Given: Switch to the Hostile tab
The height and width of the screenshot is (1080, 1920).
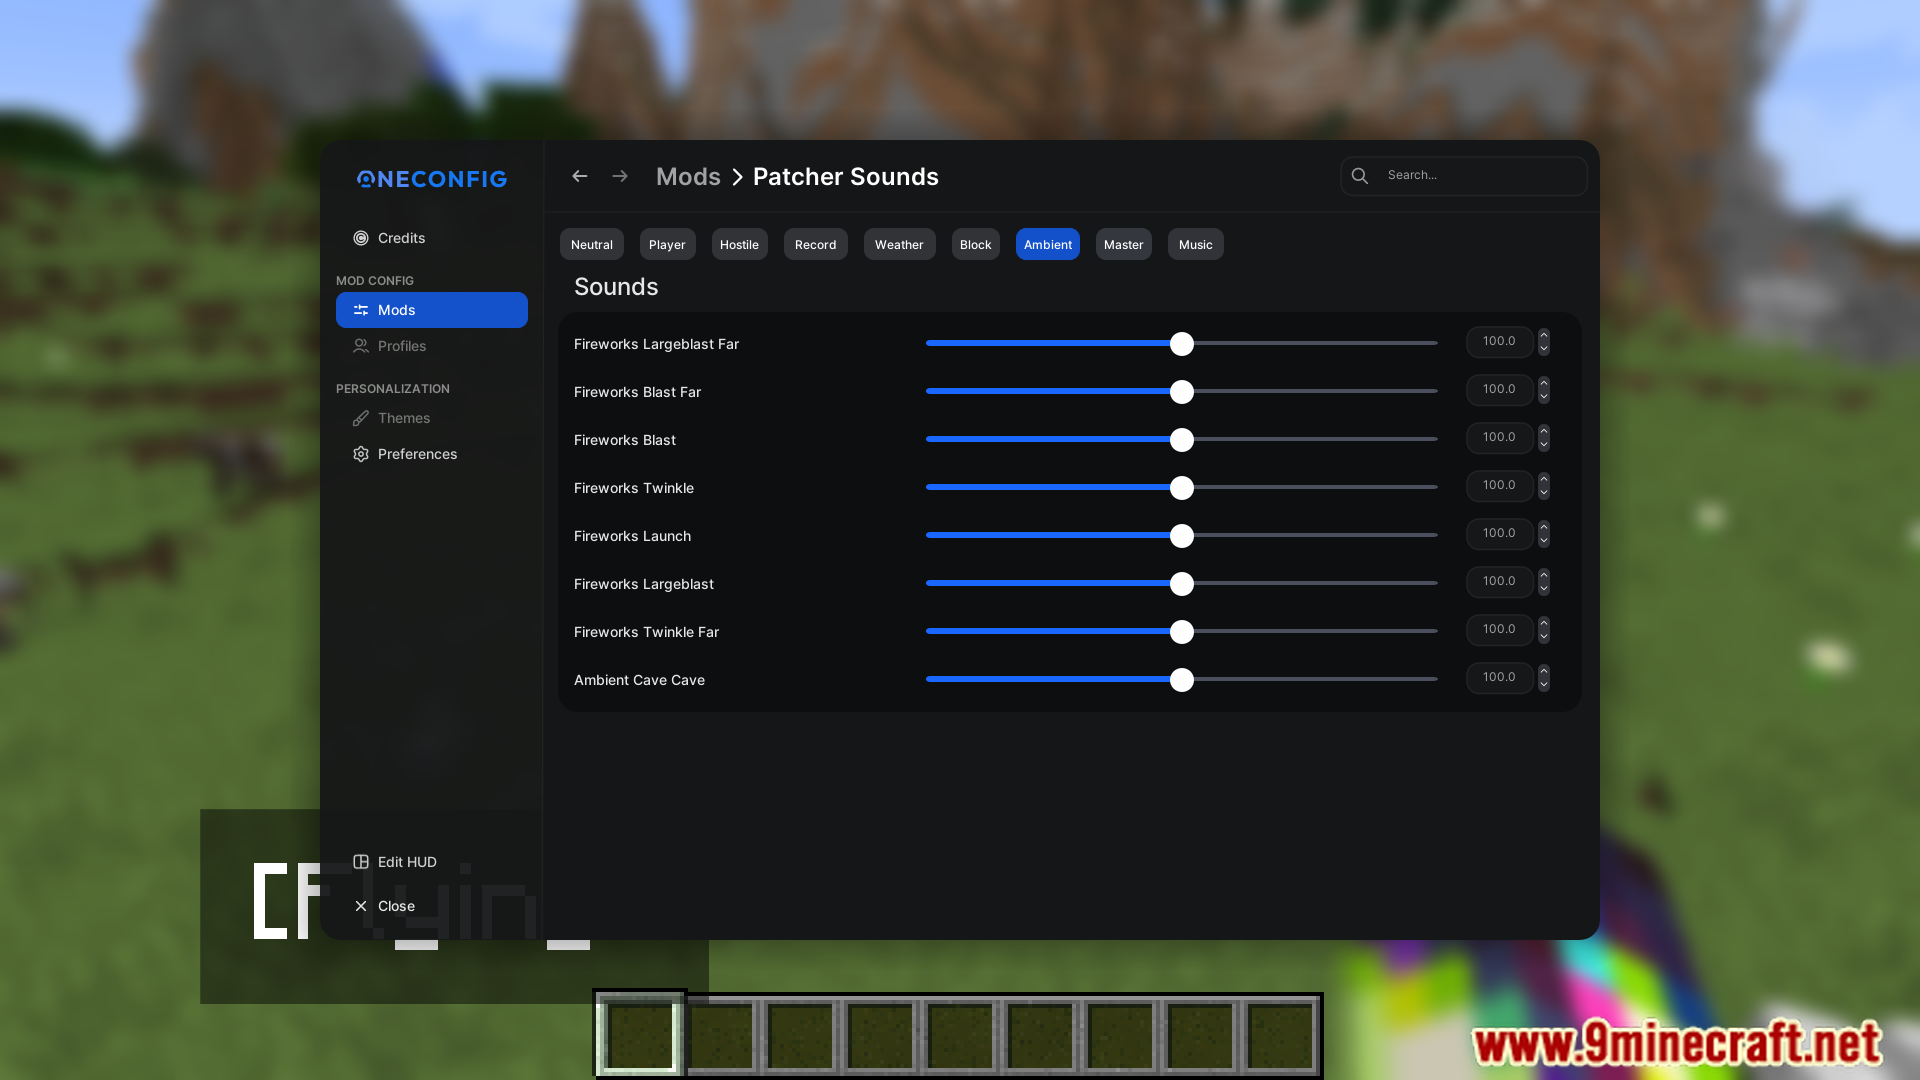Looking at the screenshot, I should pyautogui.click(x=739, y=244).
